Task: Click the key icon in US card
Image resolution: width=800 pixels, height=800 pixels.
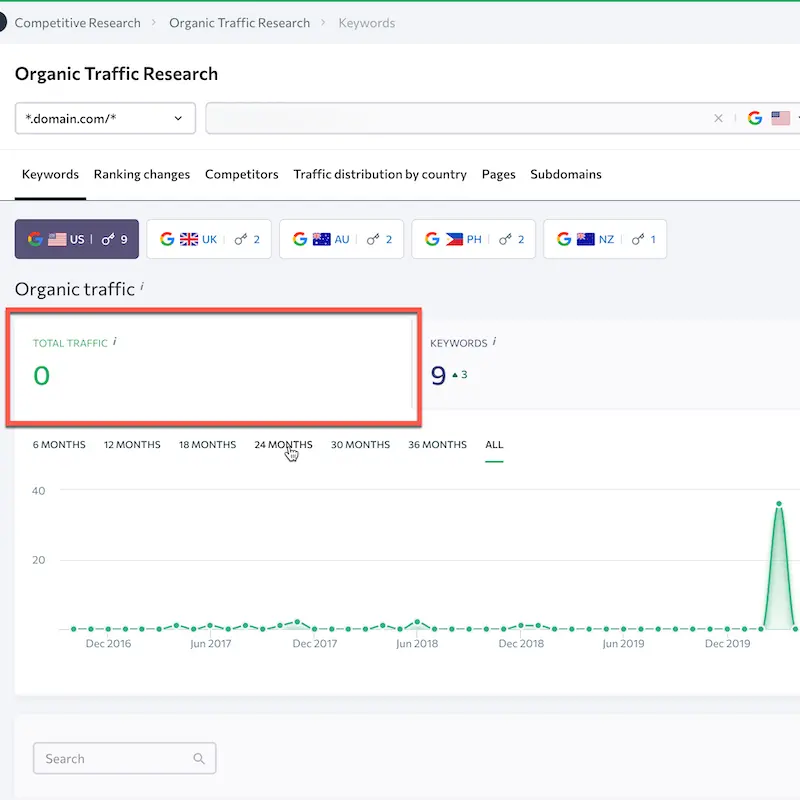Action: (x=108, y=239)
